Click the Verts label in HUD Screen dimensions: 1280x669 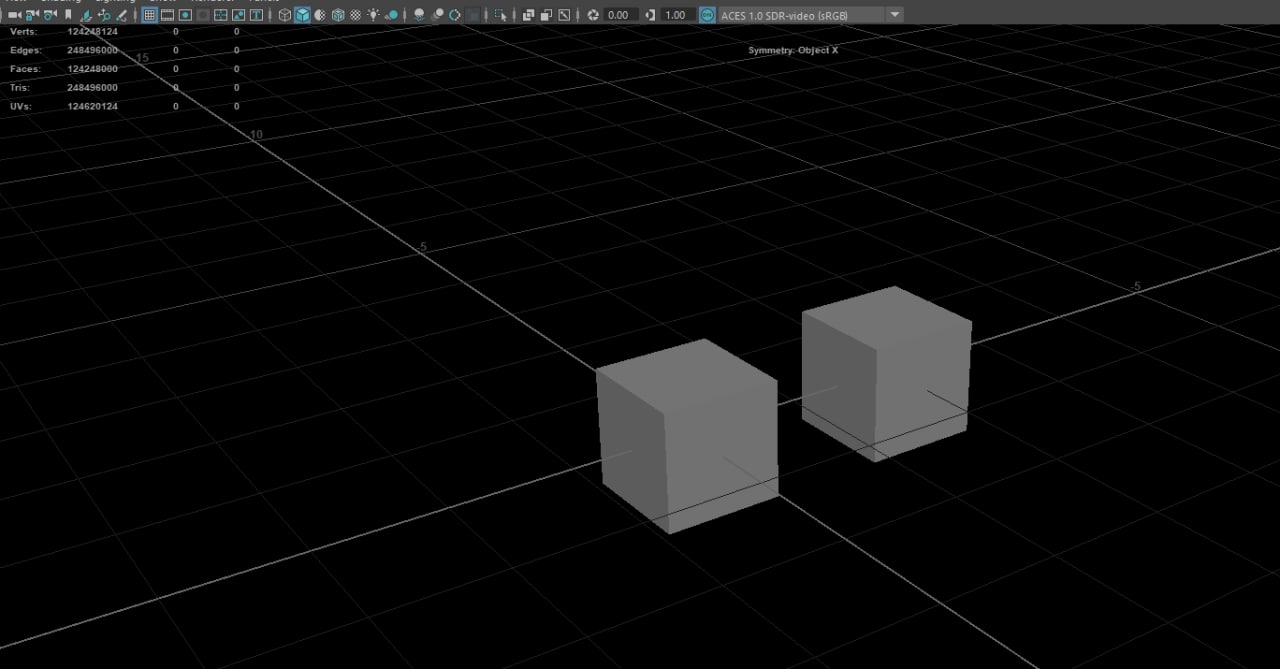point(23,32)
